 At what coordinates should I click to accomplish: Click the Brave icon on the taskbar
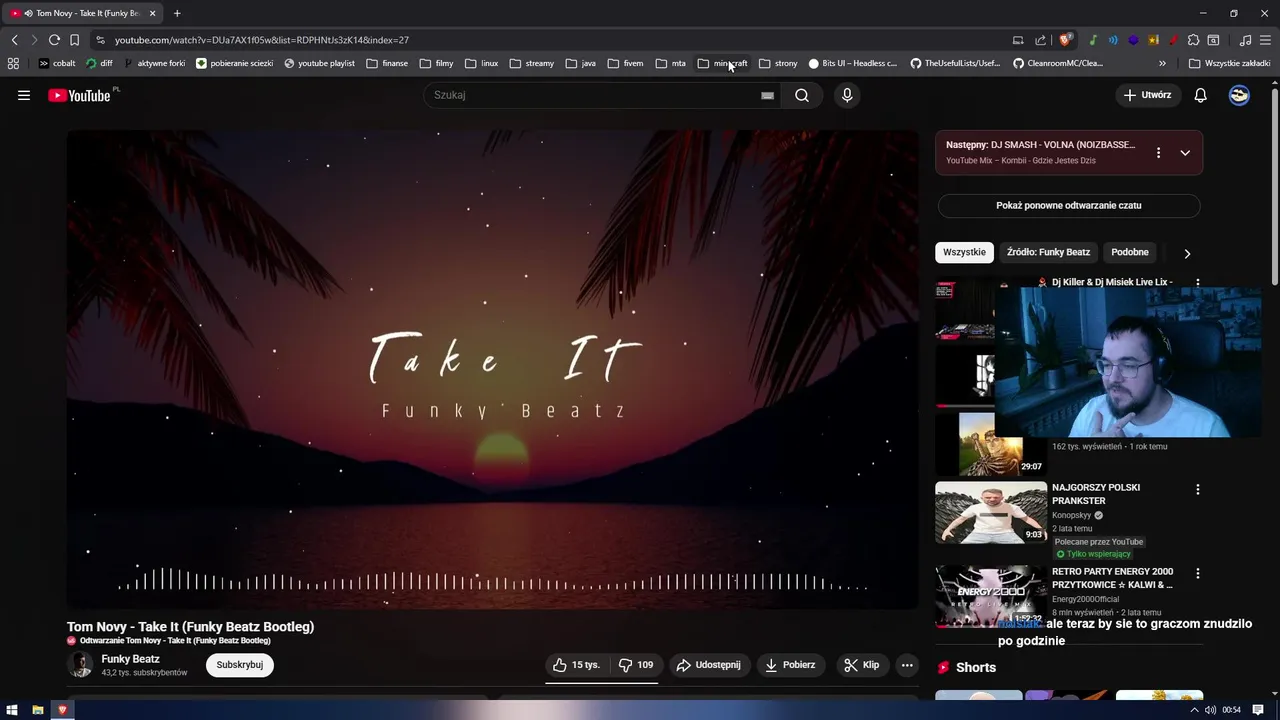tap(62, 710)
